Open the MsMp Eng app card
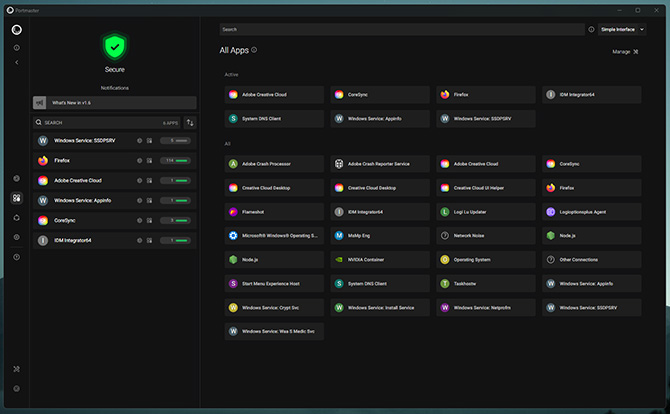670x414 pixels. coord(380,236)
